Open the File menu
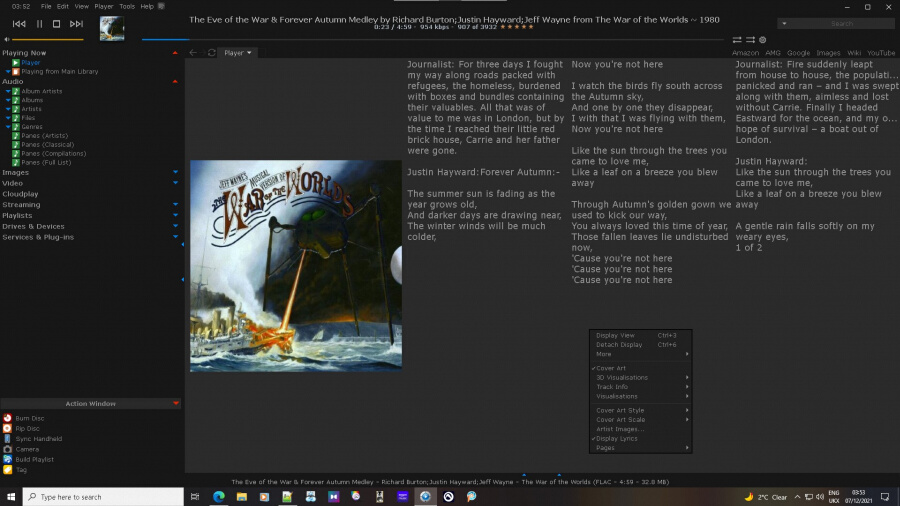The image size is (900, 506). tap(46, 6)
